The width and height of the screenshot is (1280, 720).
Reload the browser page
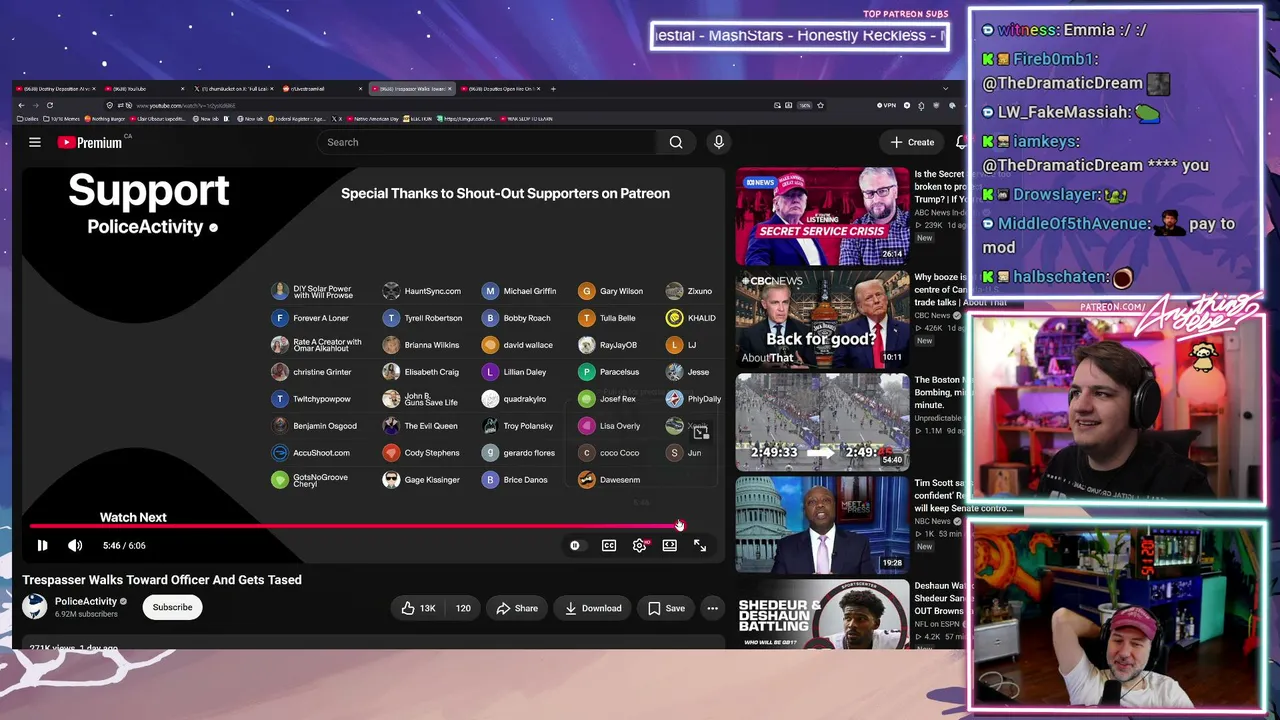pos(49,105)
